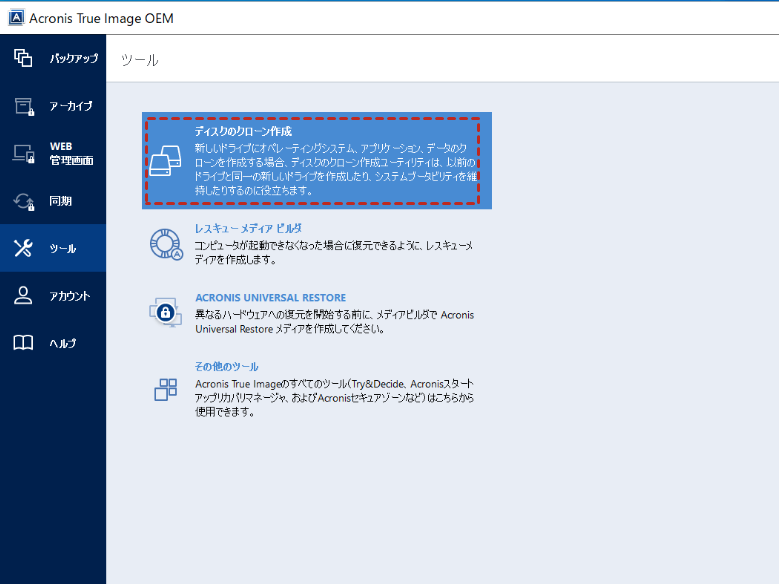This screenshot has height=584, width=779.
Task: Click the rescue media description text
Action: click(x=334, y=252)
